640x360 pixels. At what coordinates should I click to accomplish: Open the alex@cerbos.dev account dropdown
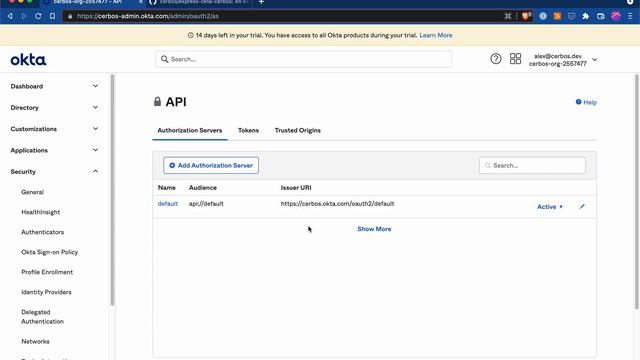tap(563, 60)
